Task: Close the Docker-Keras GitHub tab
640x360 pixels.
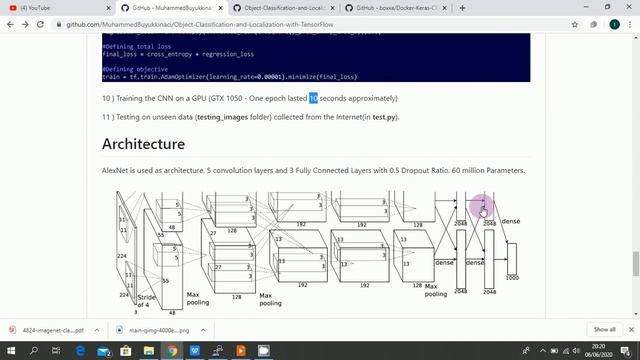Action: click(444, 8)
